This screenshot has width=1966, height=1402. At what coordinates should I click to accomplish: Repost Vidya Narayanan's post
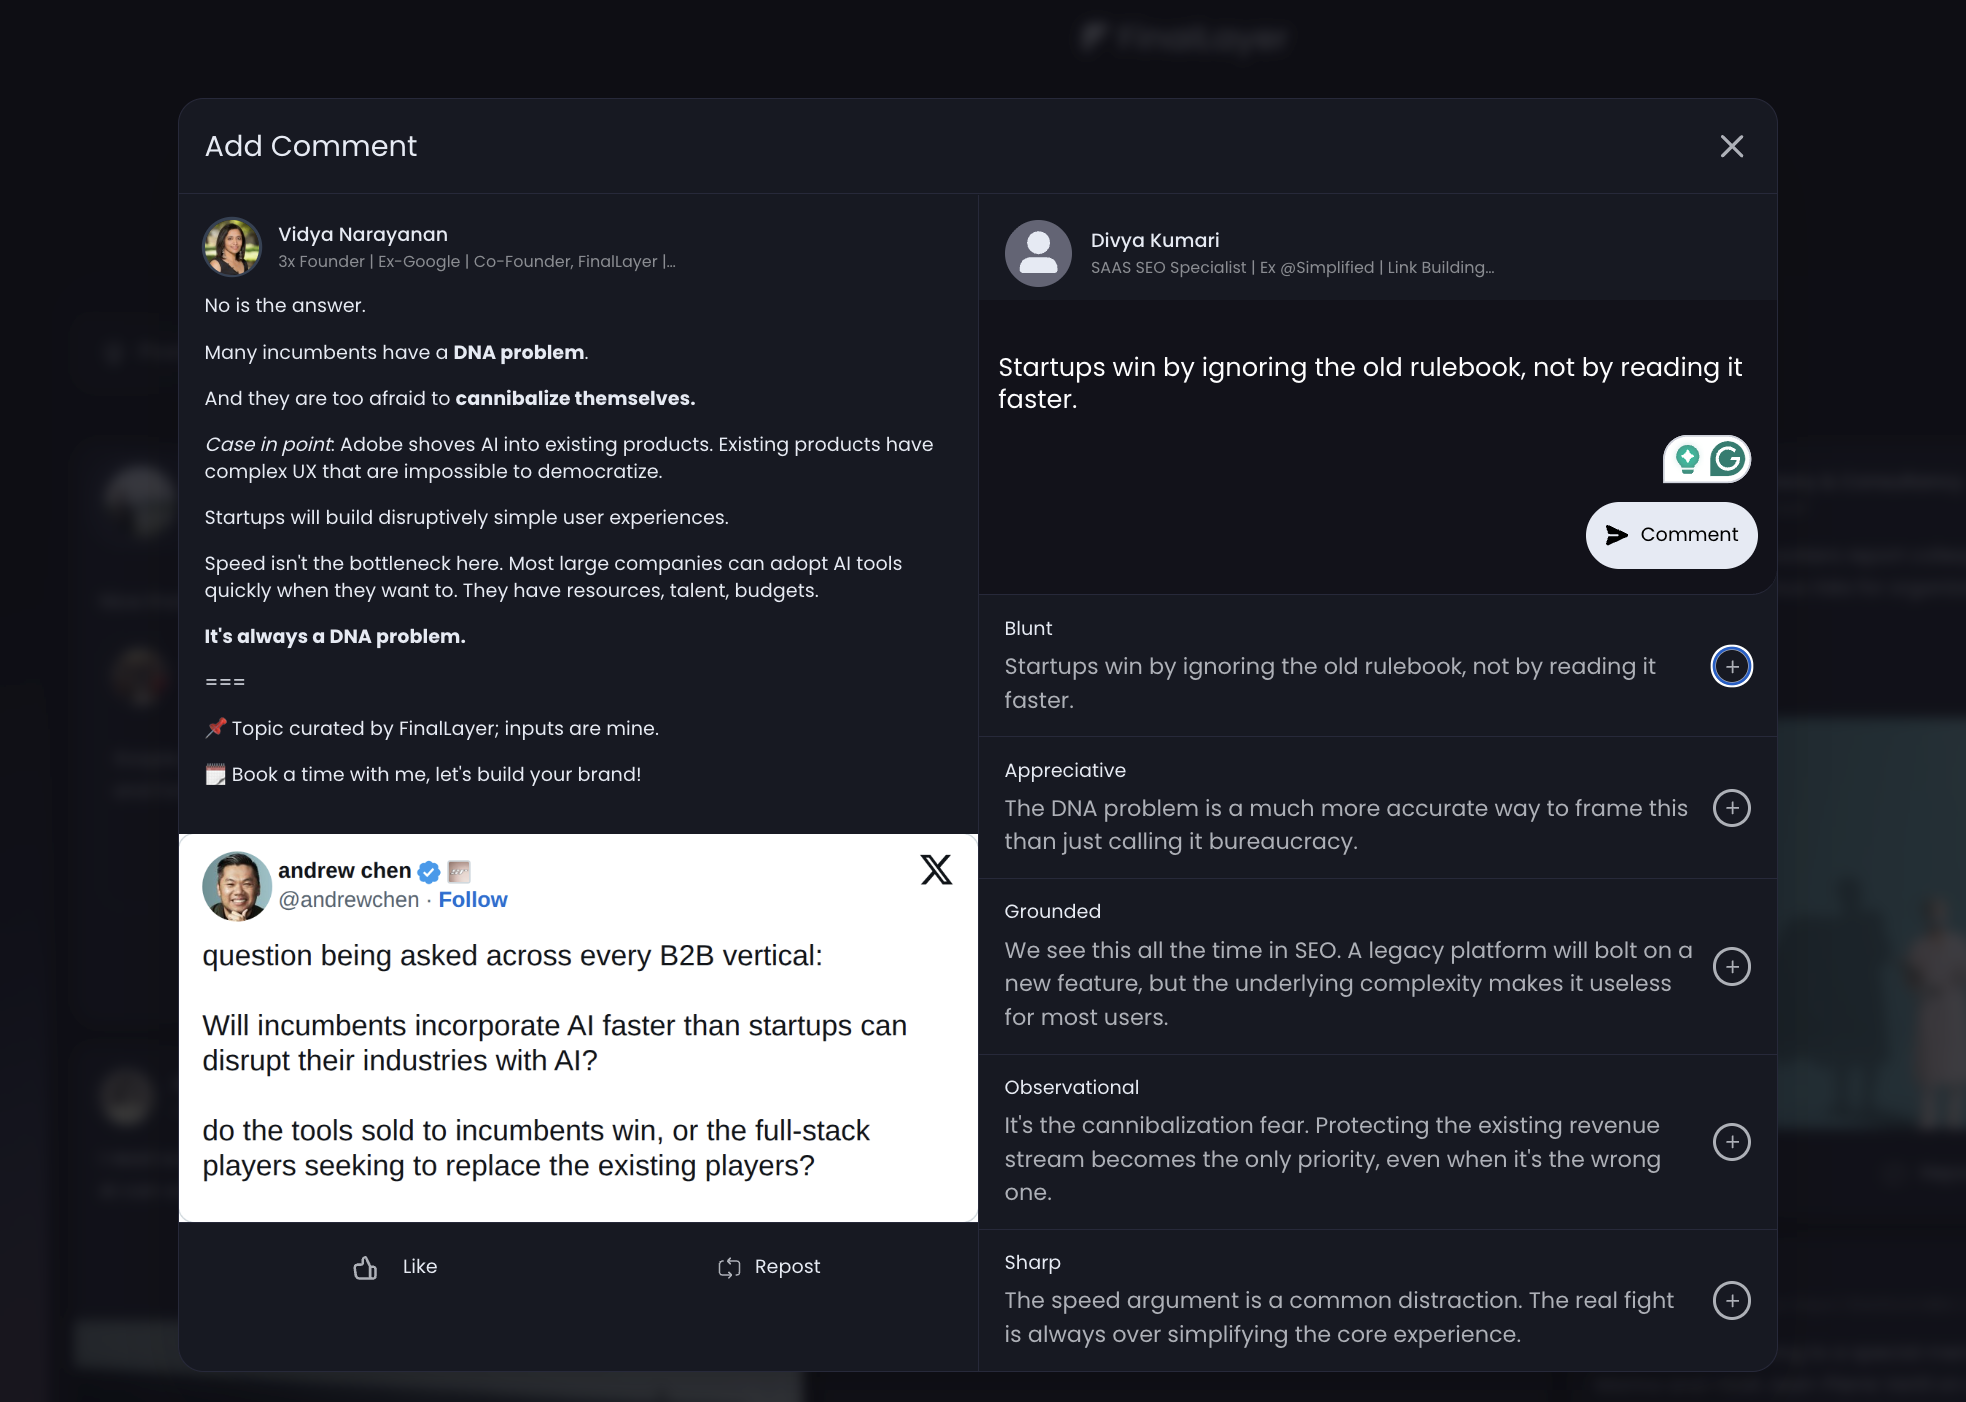(x=769, y=1267)
